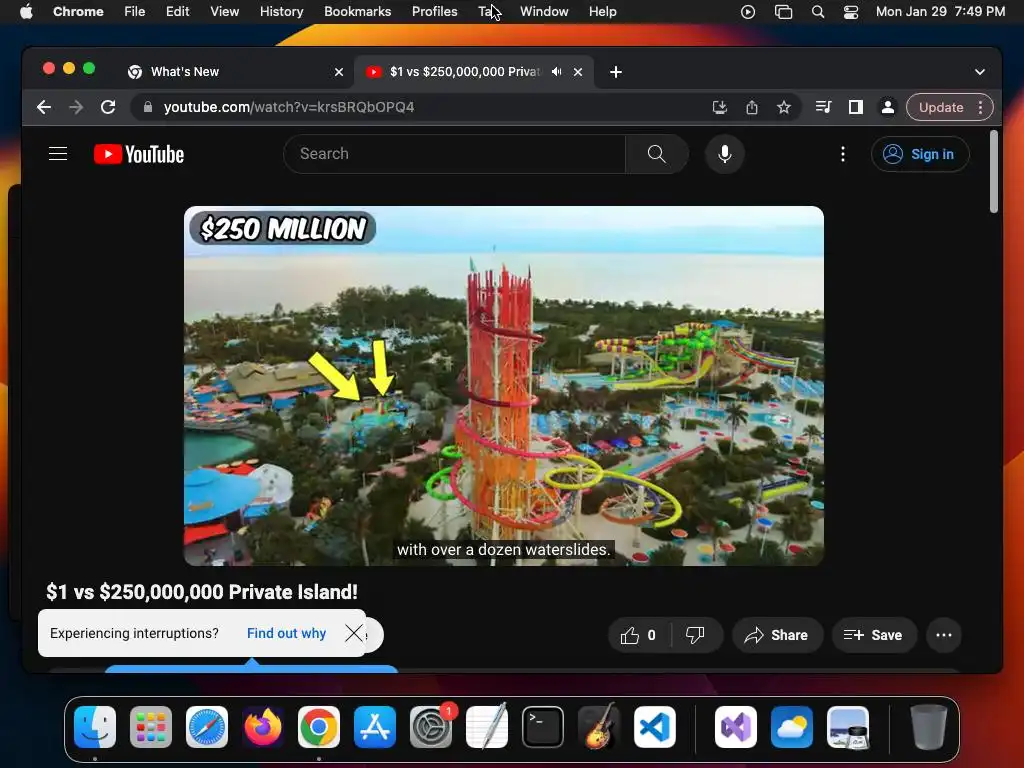Open the Trash in the Dock

[x=929, y=727]
